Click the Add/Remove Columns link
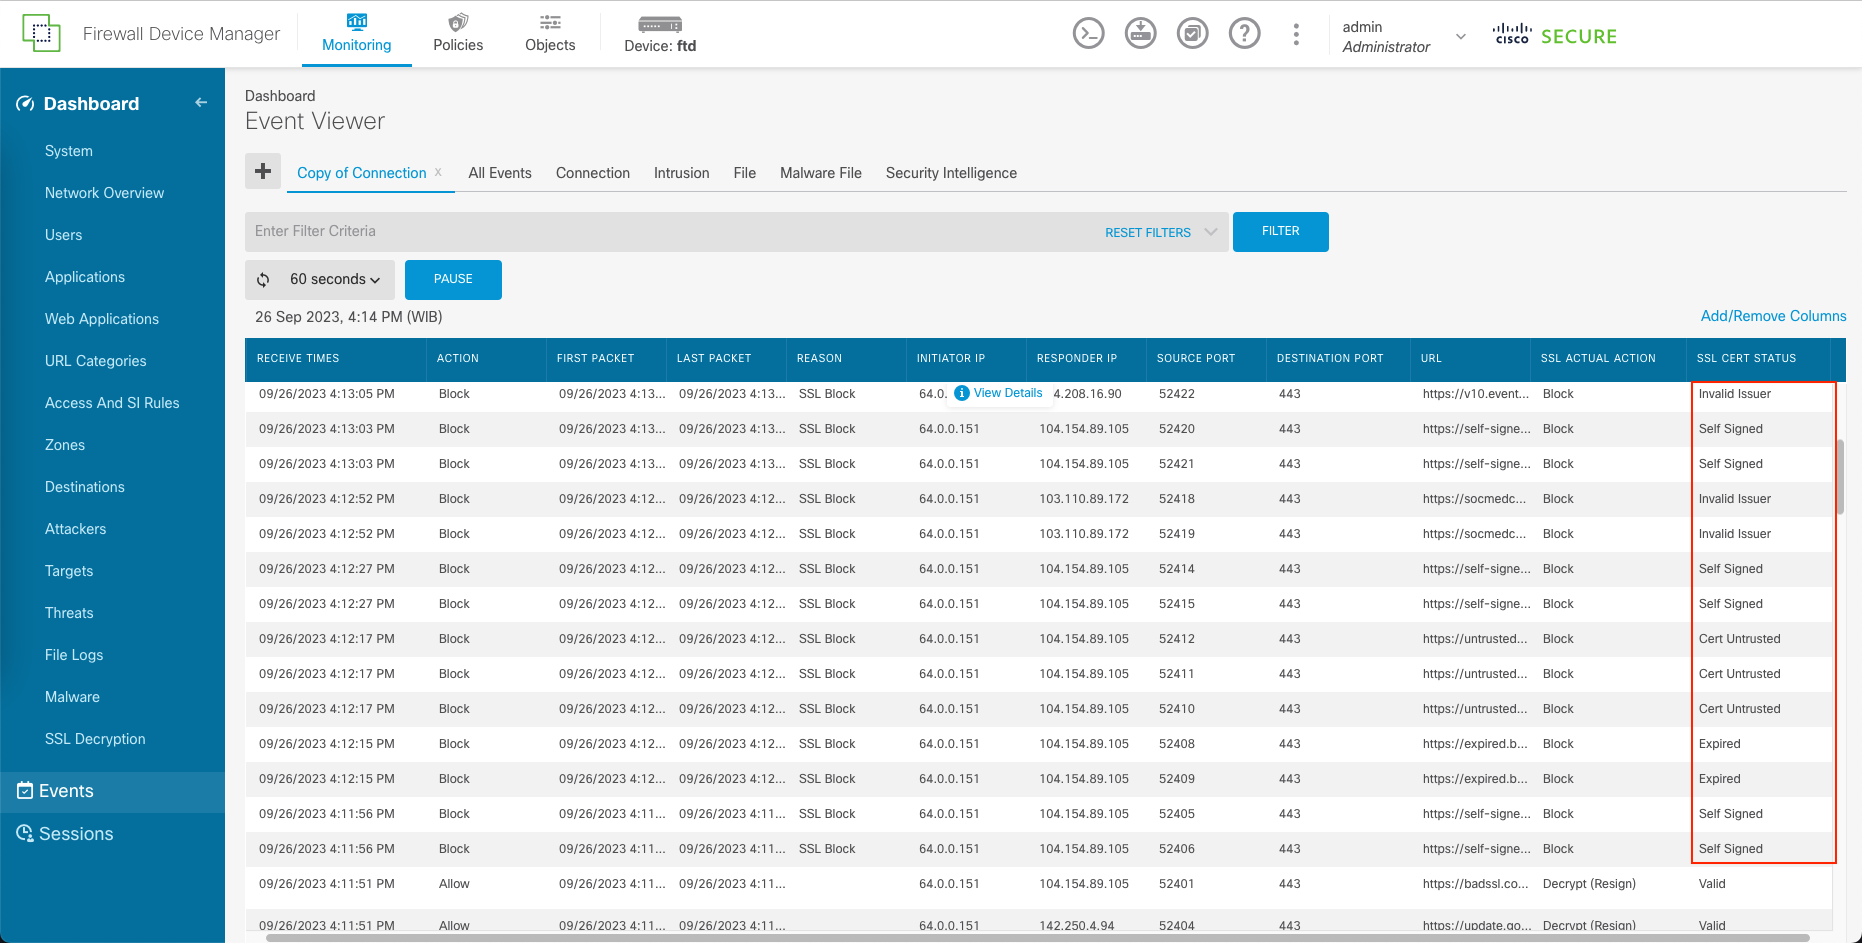This screenshot has height=943, width=1862. pyautogui.click(x=1773, y=316)
